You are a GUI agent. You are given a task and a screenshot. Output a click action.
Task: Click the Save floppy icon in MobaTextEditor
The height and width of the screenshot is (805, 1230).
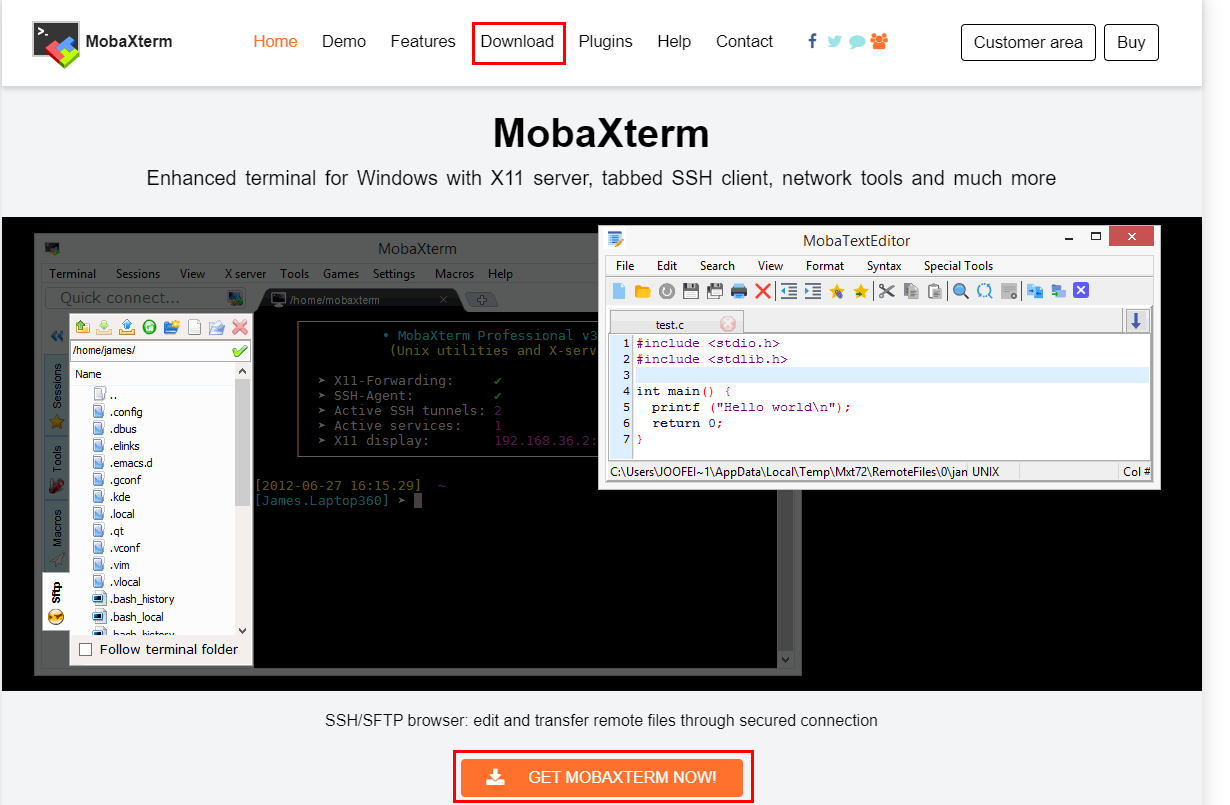pyautogui.click(x=690, y=291)
